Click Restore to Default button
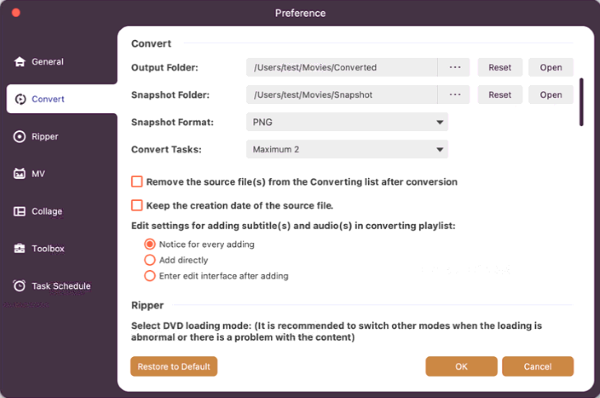 pos(174,366)
